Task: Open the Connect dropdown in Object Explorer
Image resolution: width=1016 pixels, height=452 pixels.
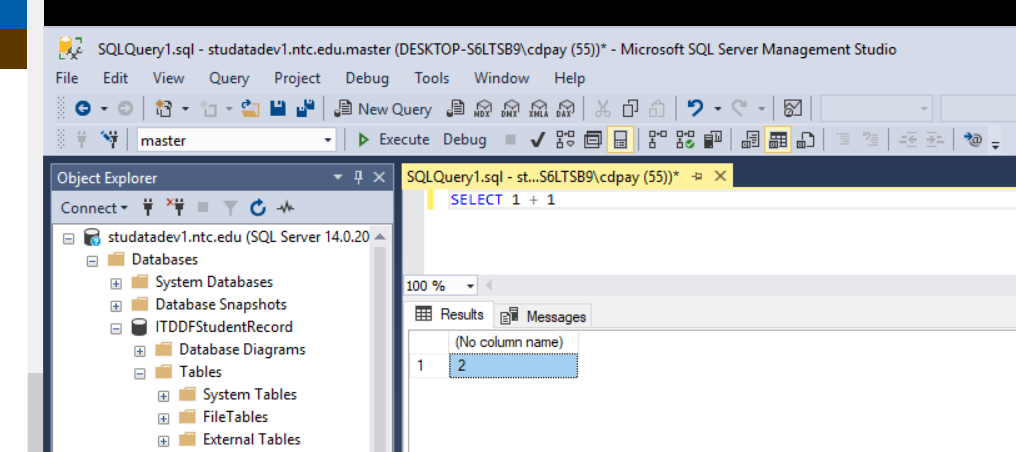Action: (x=94, y=208)
